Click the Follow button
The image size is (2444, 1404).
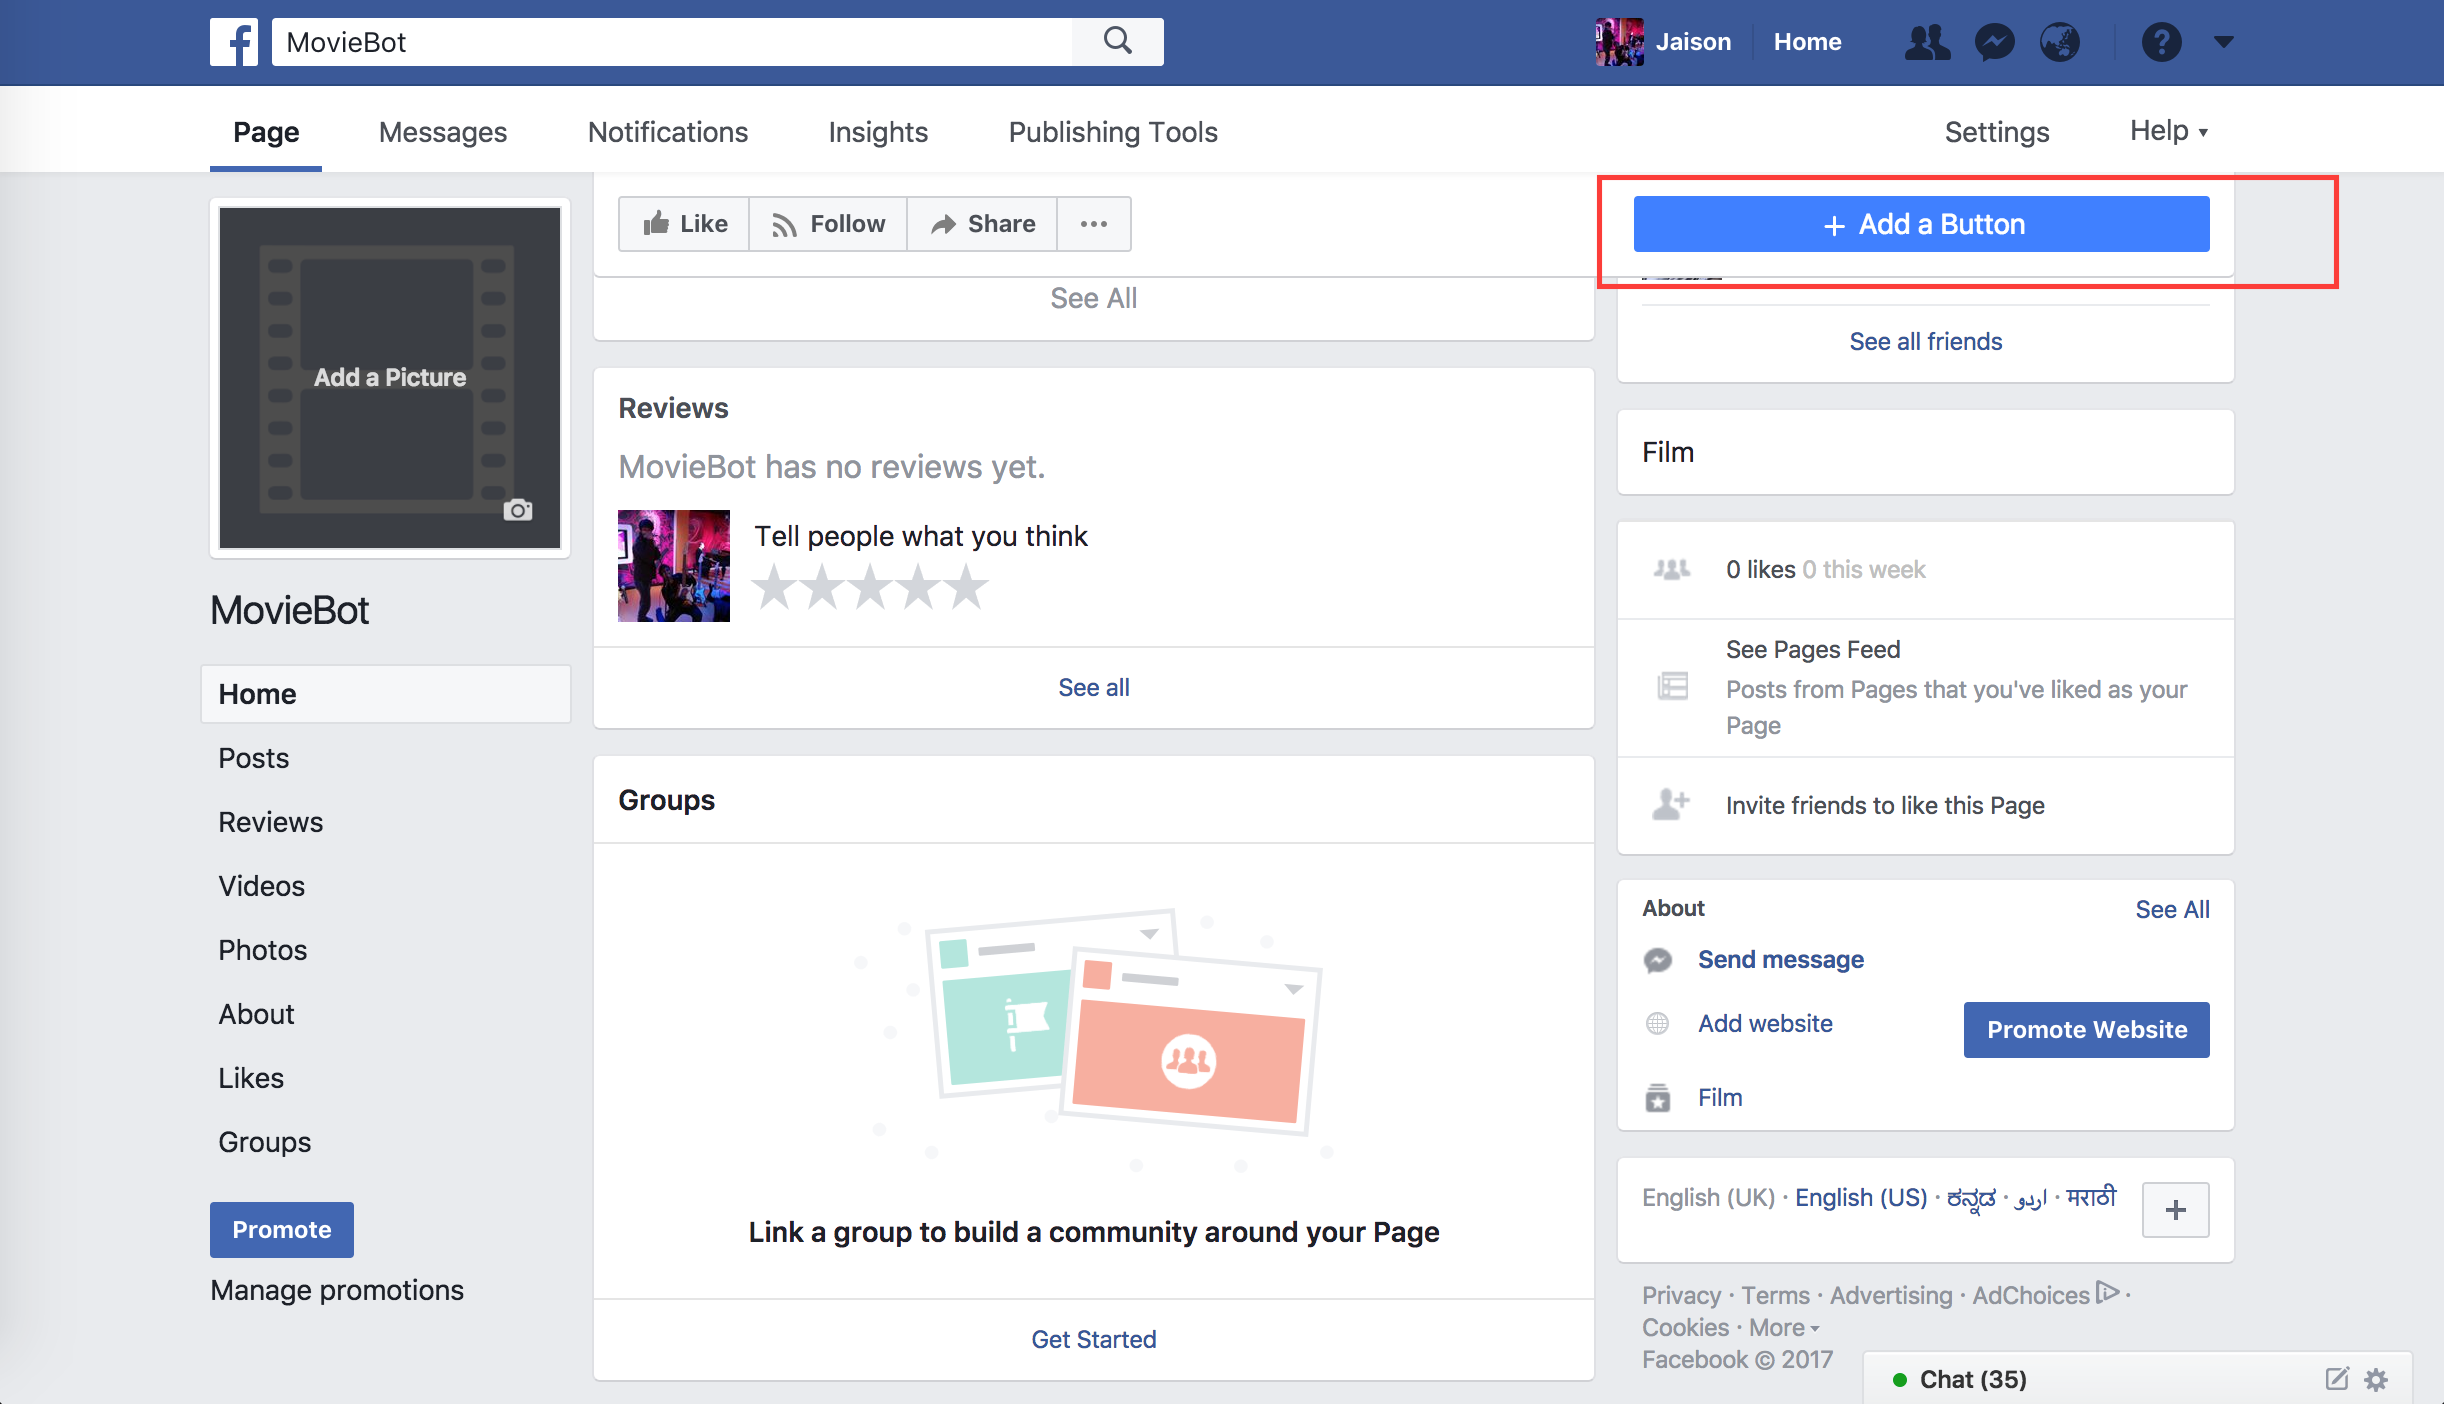[828, 224]
